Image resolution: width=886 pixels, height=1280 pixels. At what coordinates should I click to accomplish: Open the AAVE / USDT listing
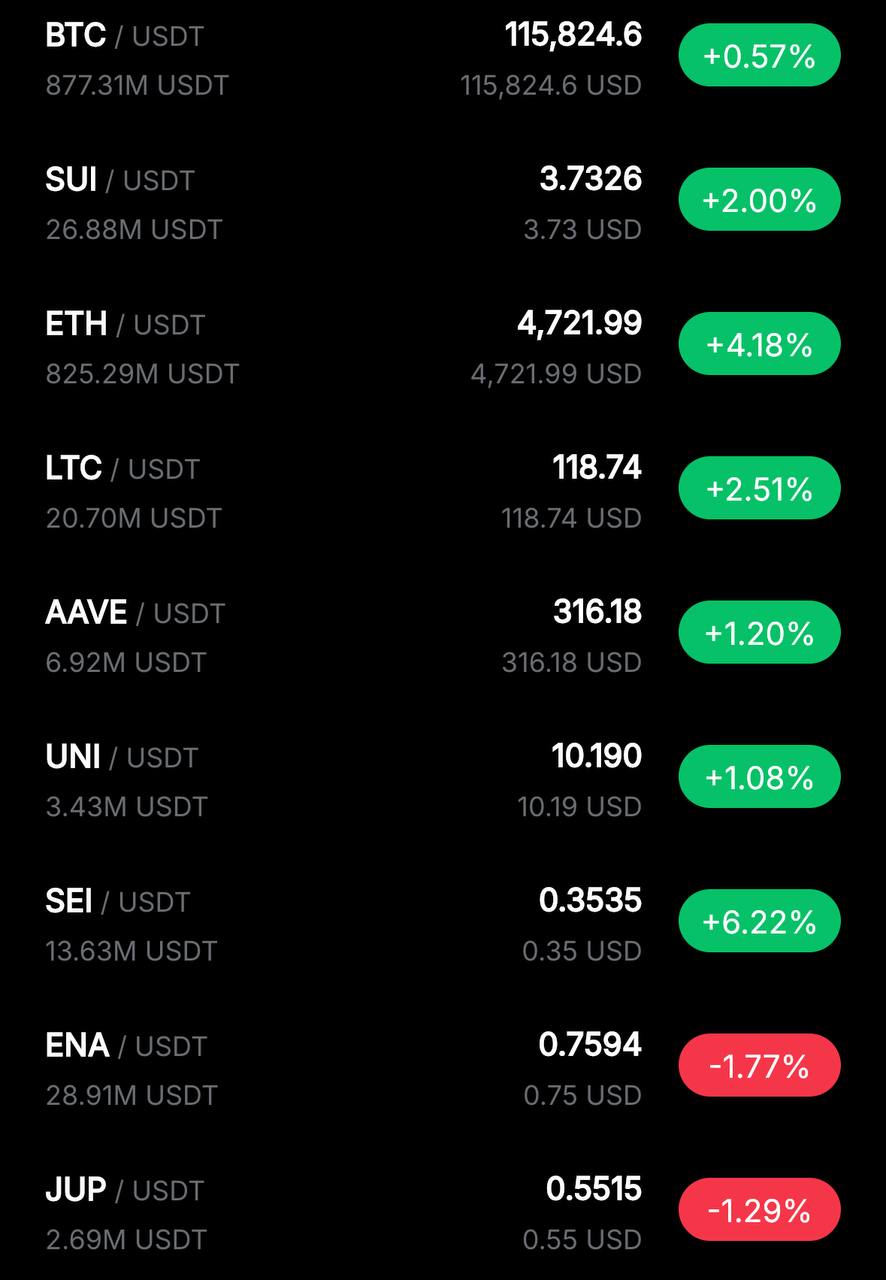[443, 635]
